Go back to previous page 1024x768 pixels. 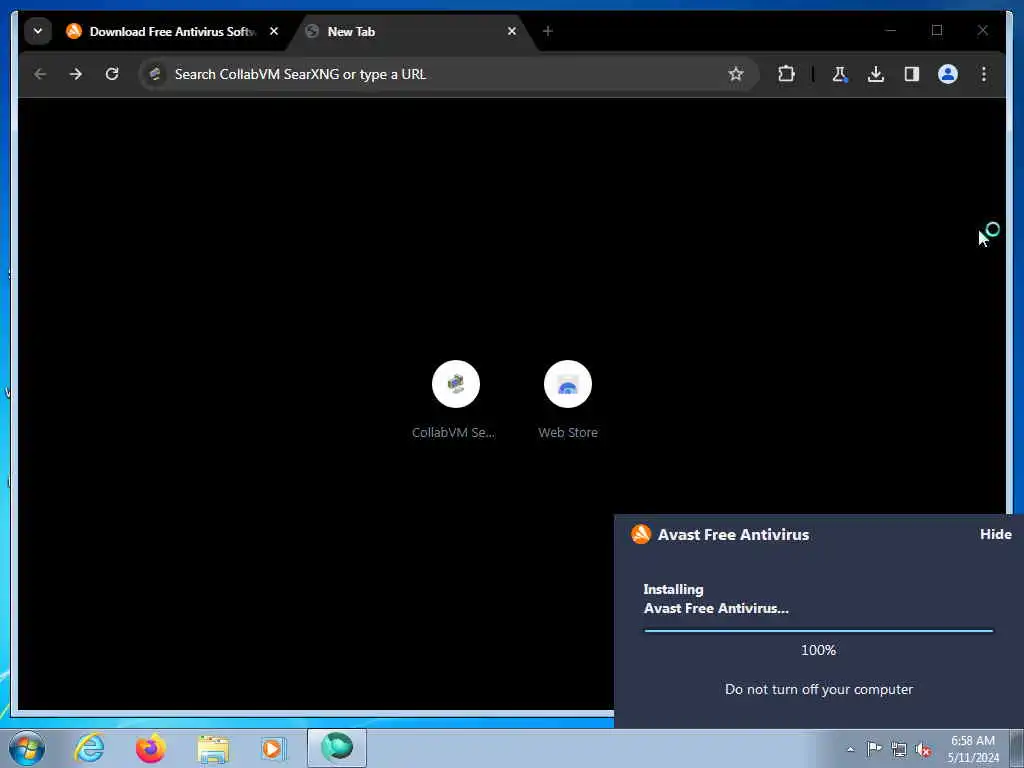click(40, 74)
